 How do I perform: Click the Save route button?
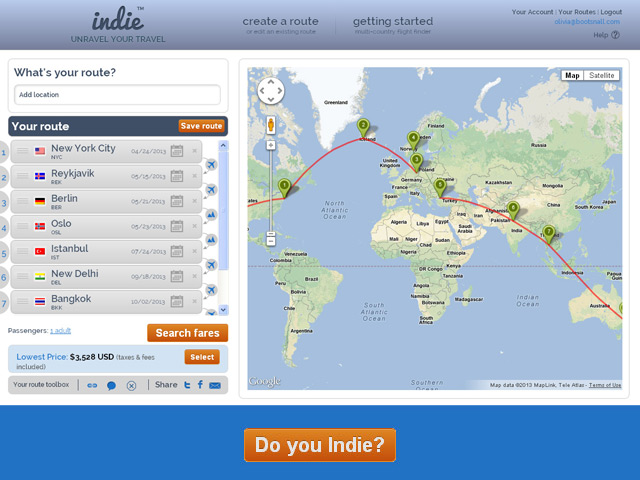coord(202,126)
